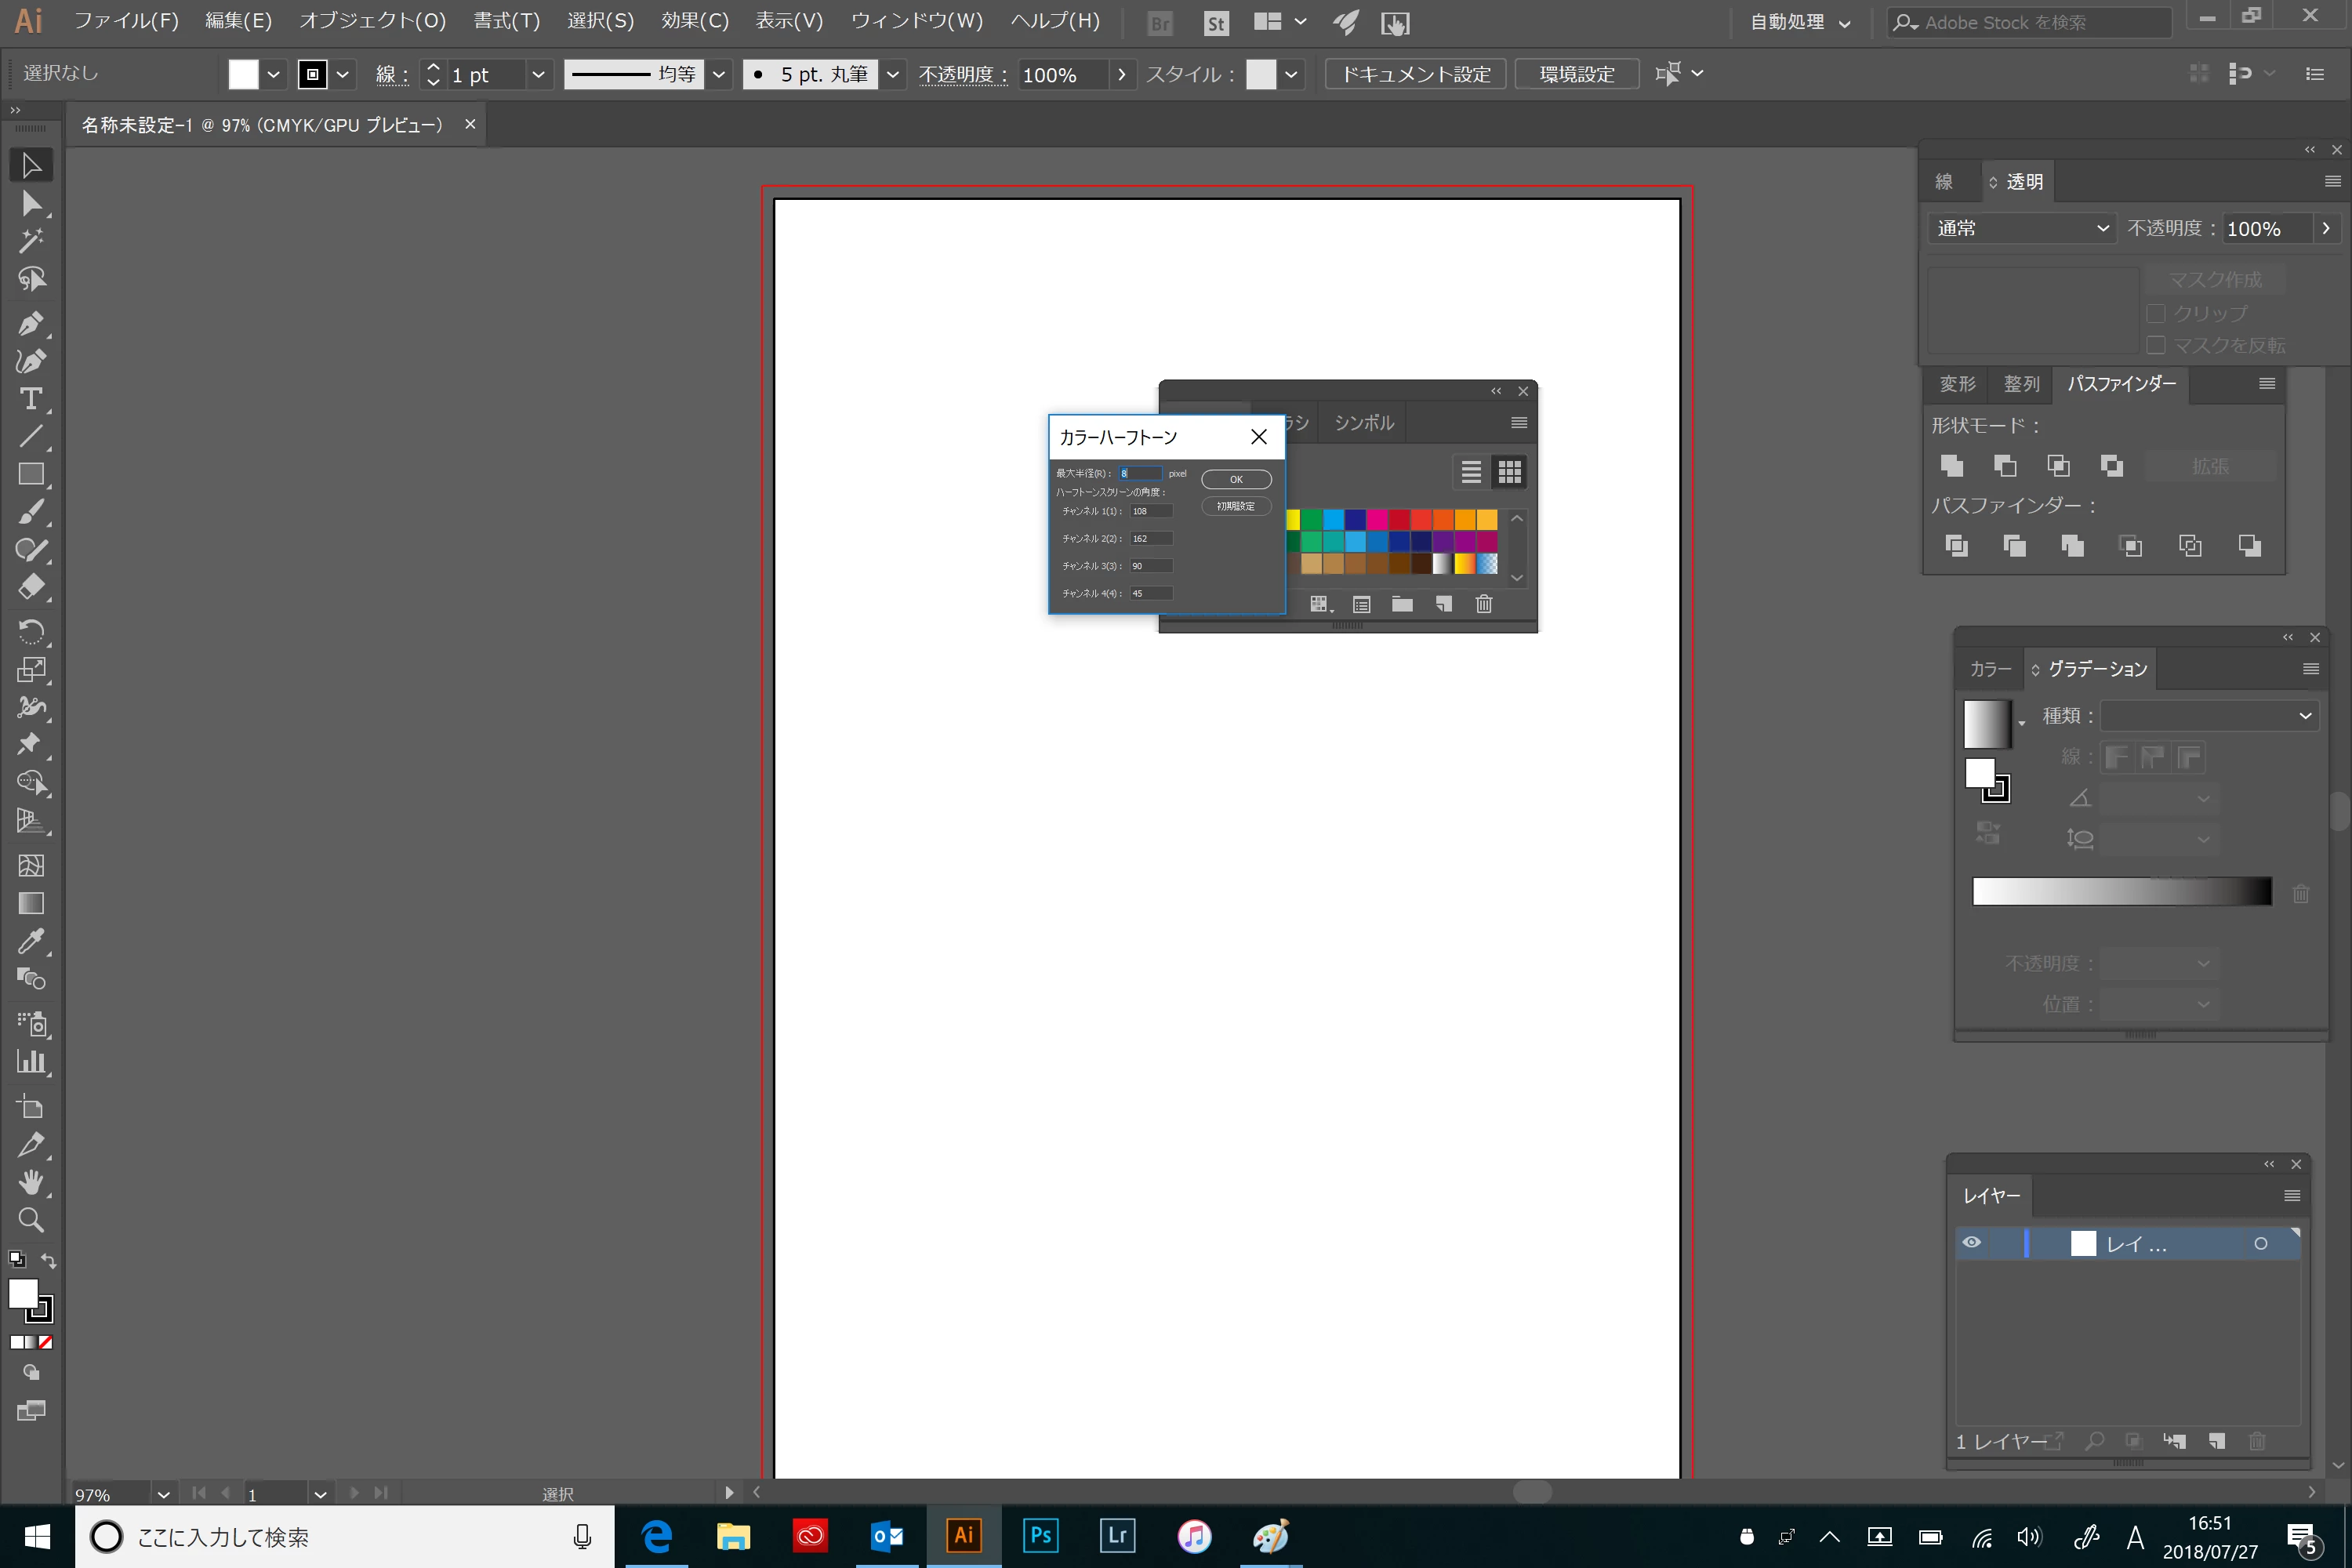Select the Eyedropper tool
This screenshot has width=2352, height=1568.
(30, 941)
